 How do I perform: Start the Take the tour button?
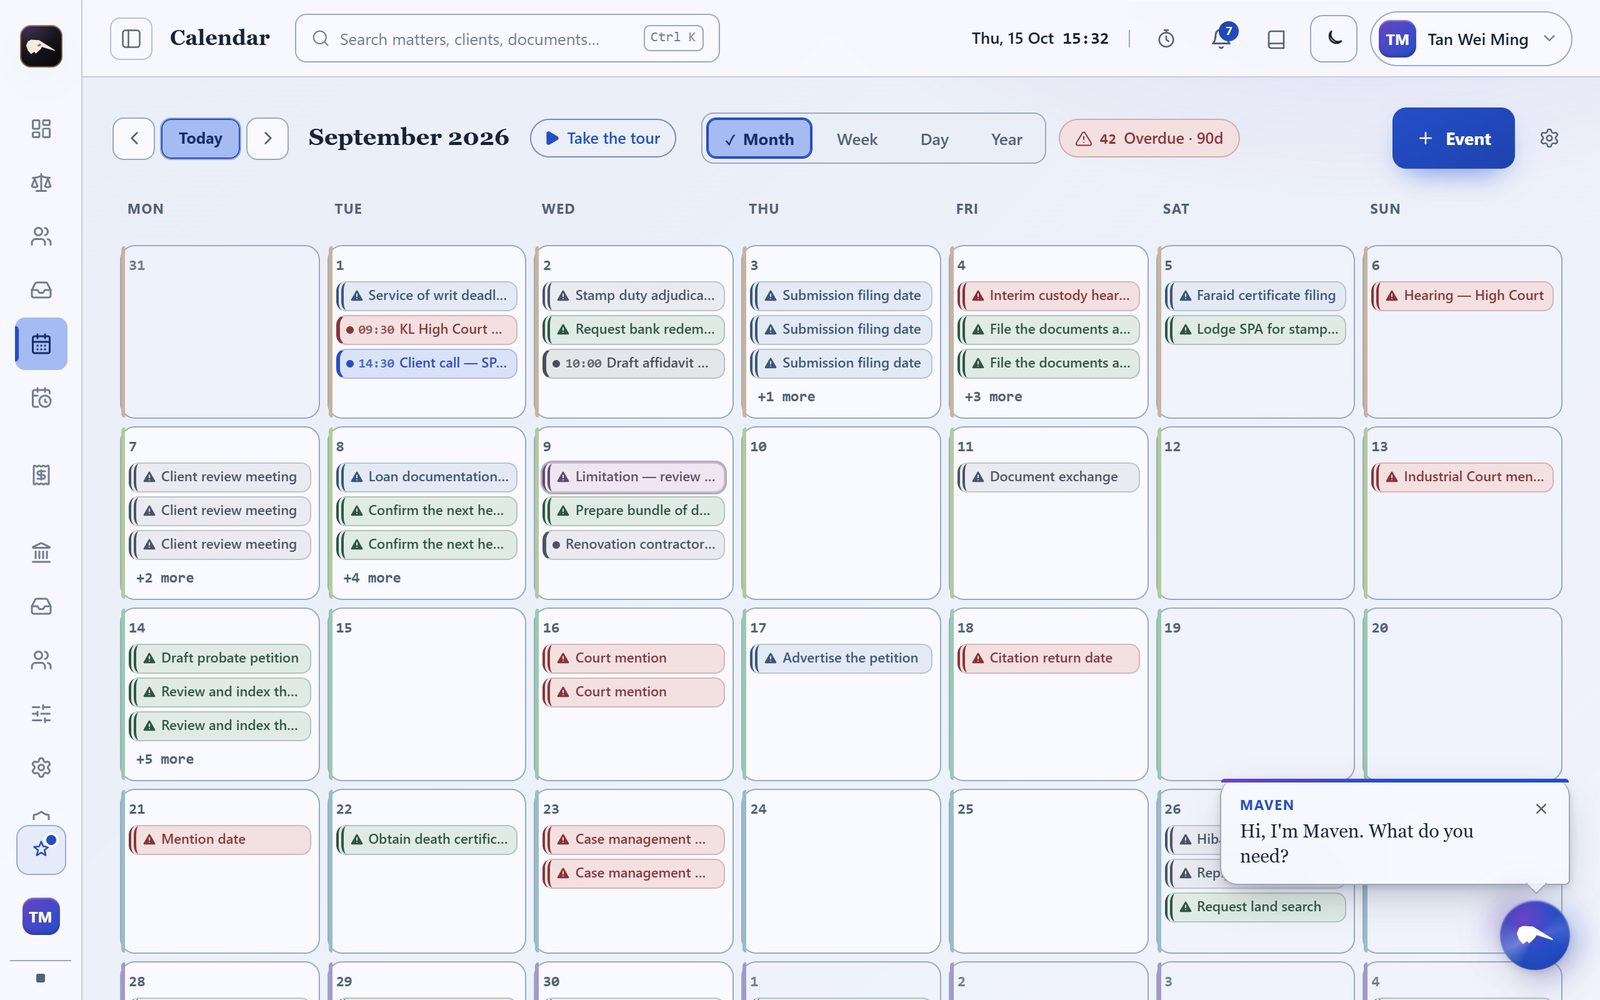coord(603,139)
